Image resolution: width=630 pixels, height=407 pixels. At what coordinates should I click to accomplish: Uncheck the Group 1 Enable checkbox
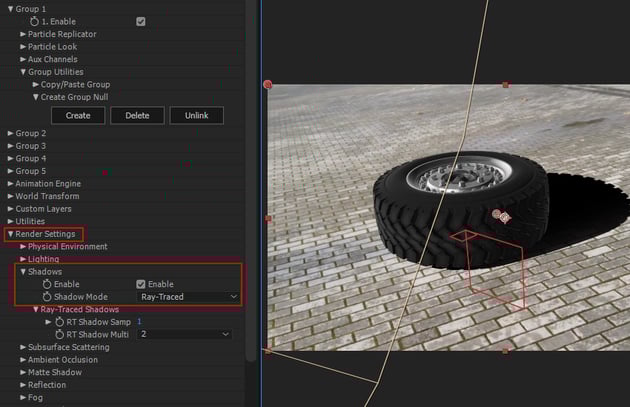[x=141, y=21]
